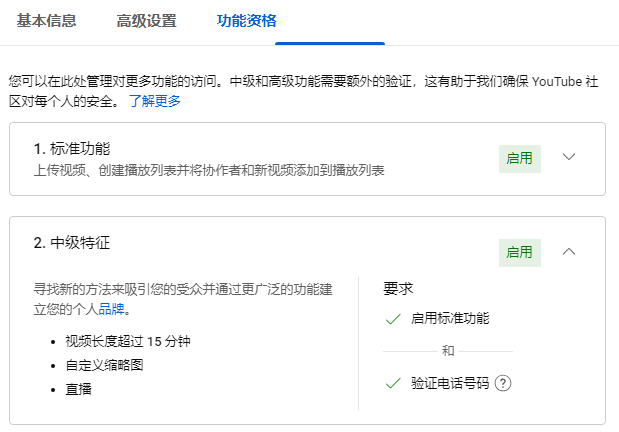Click the checkmark icon before 验证电话号码
The height and width of the screenshot is (432, 619).
(392, 383)
